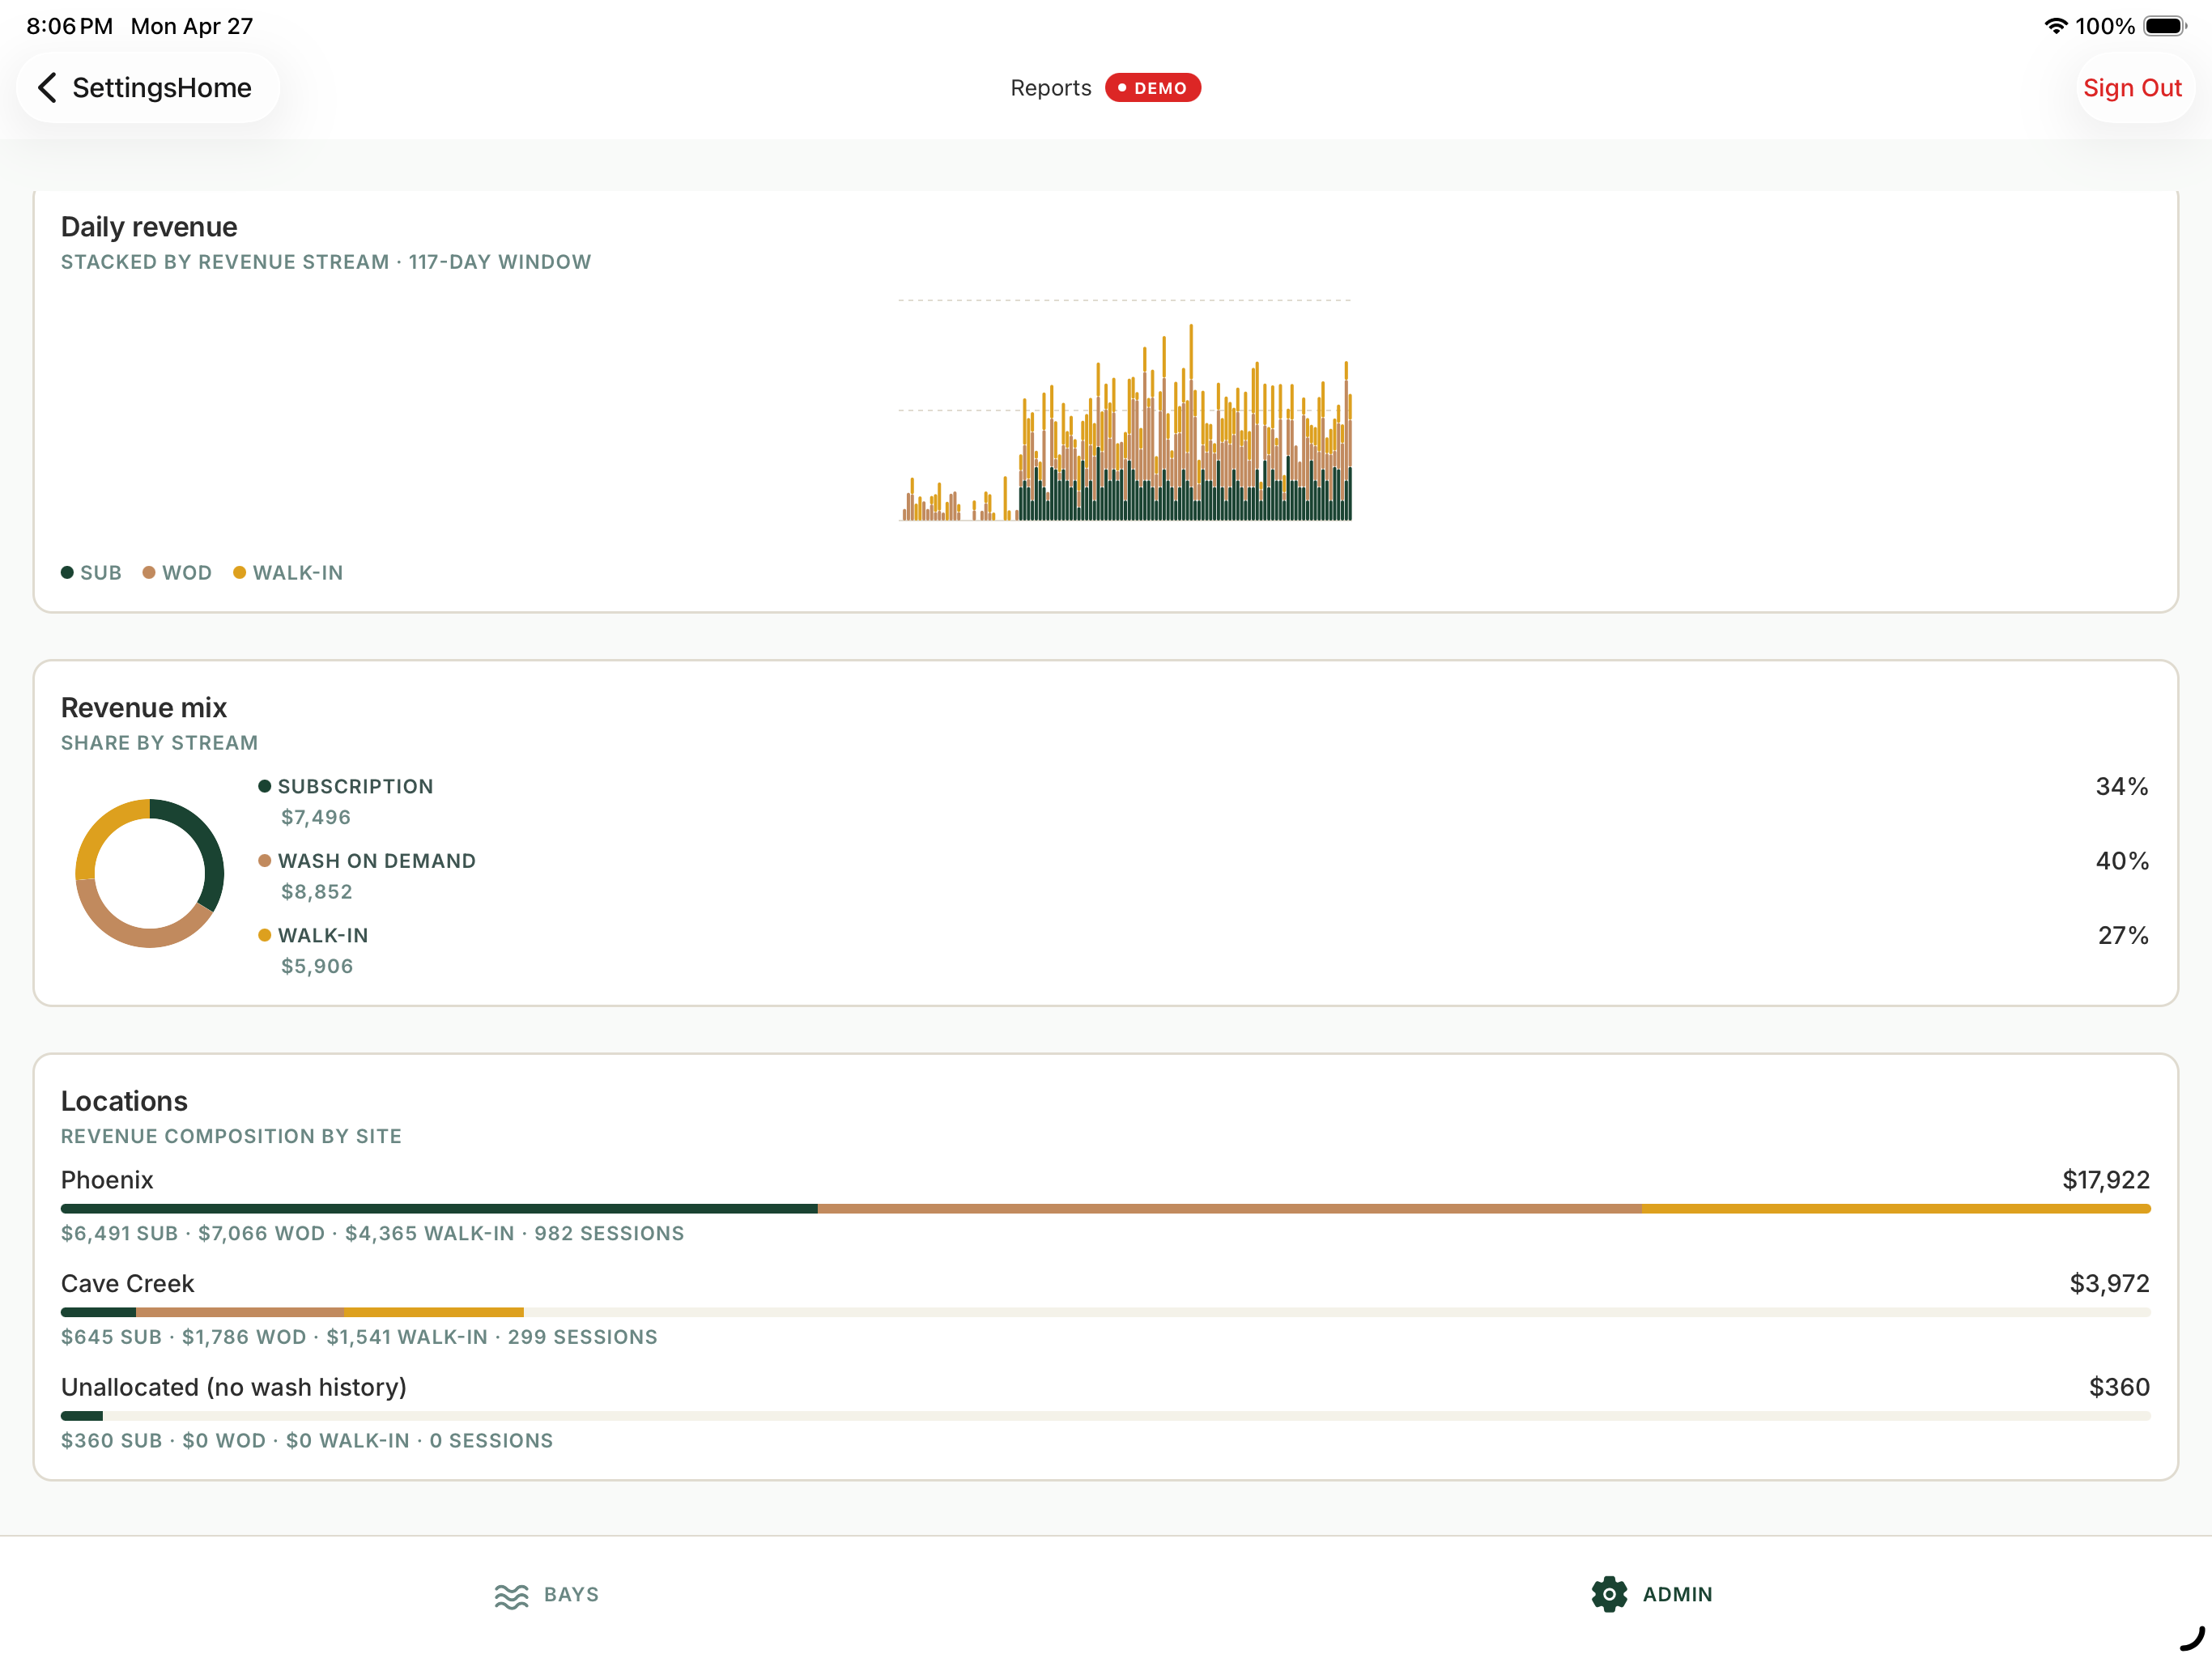Click the 27% walk-in share
Viewport: 2212px width, 1658px height.
pos(2123,935)
